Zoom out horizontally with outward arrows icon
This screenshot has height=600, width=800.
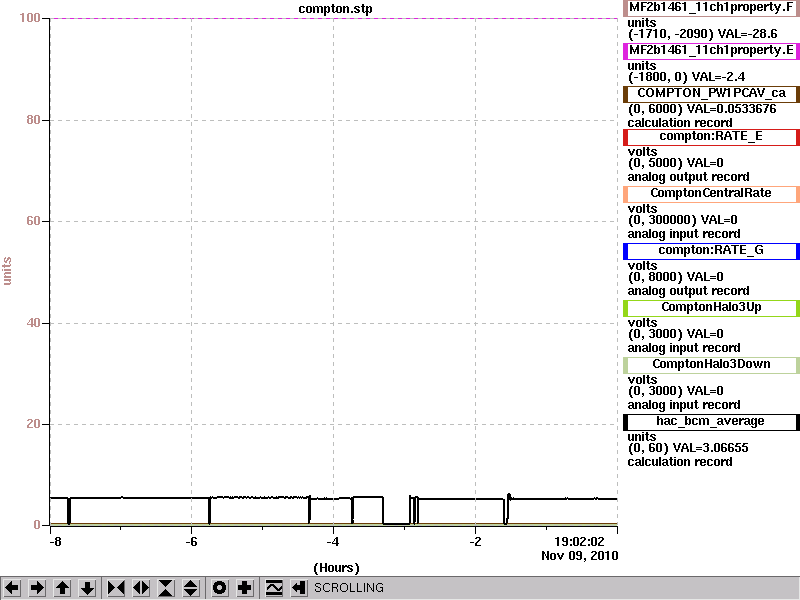141,588
